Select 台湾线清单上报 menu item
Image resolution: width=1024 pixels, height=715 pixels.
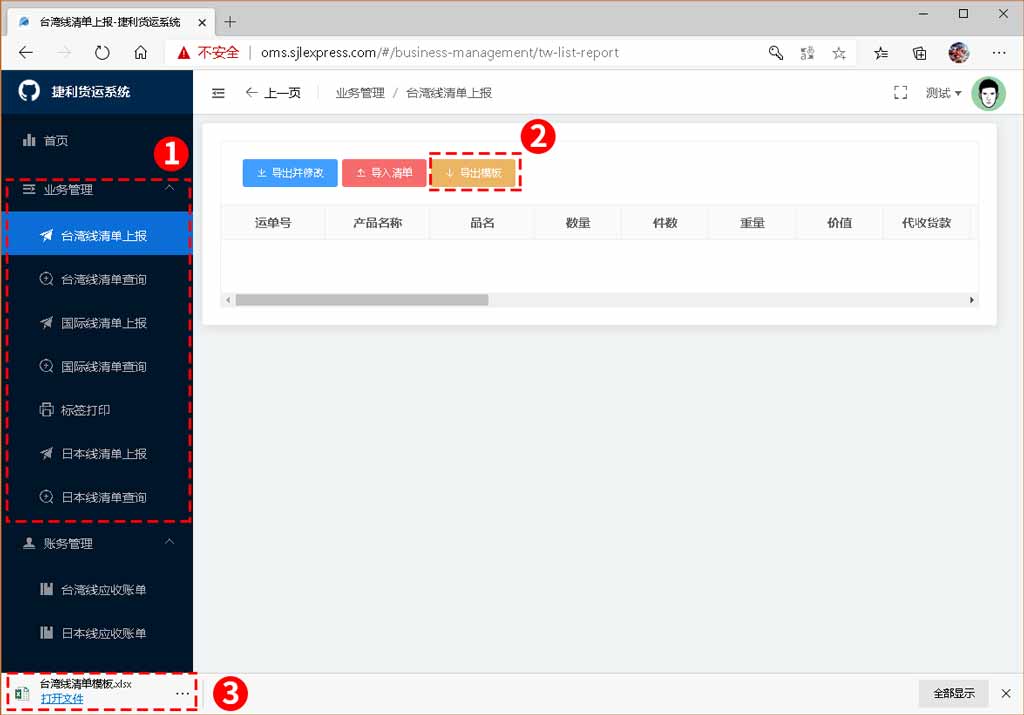[x=97, y=235]
